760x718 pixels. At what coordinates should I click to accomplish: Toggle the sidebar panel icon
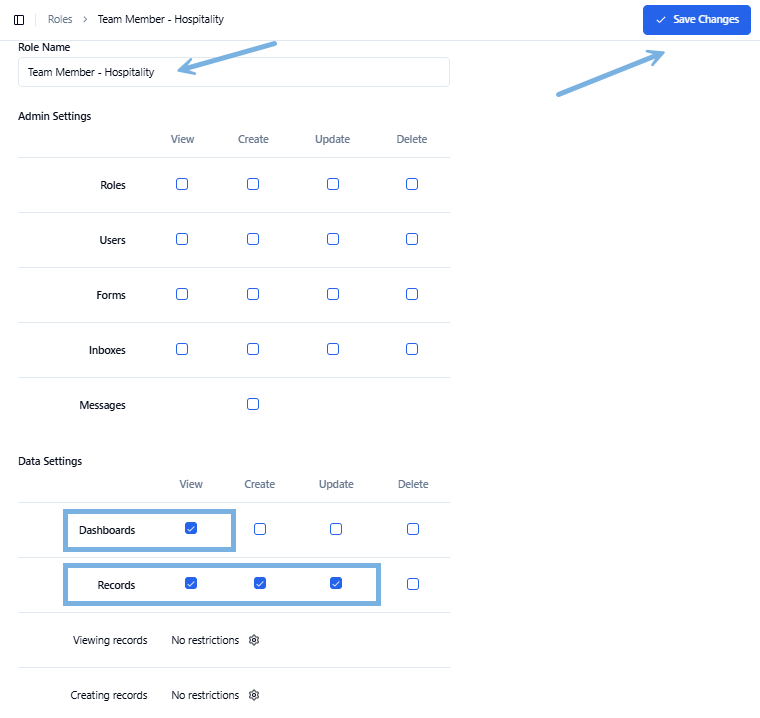pos(19,20)
